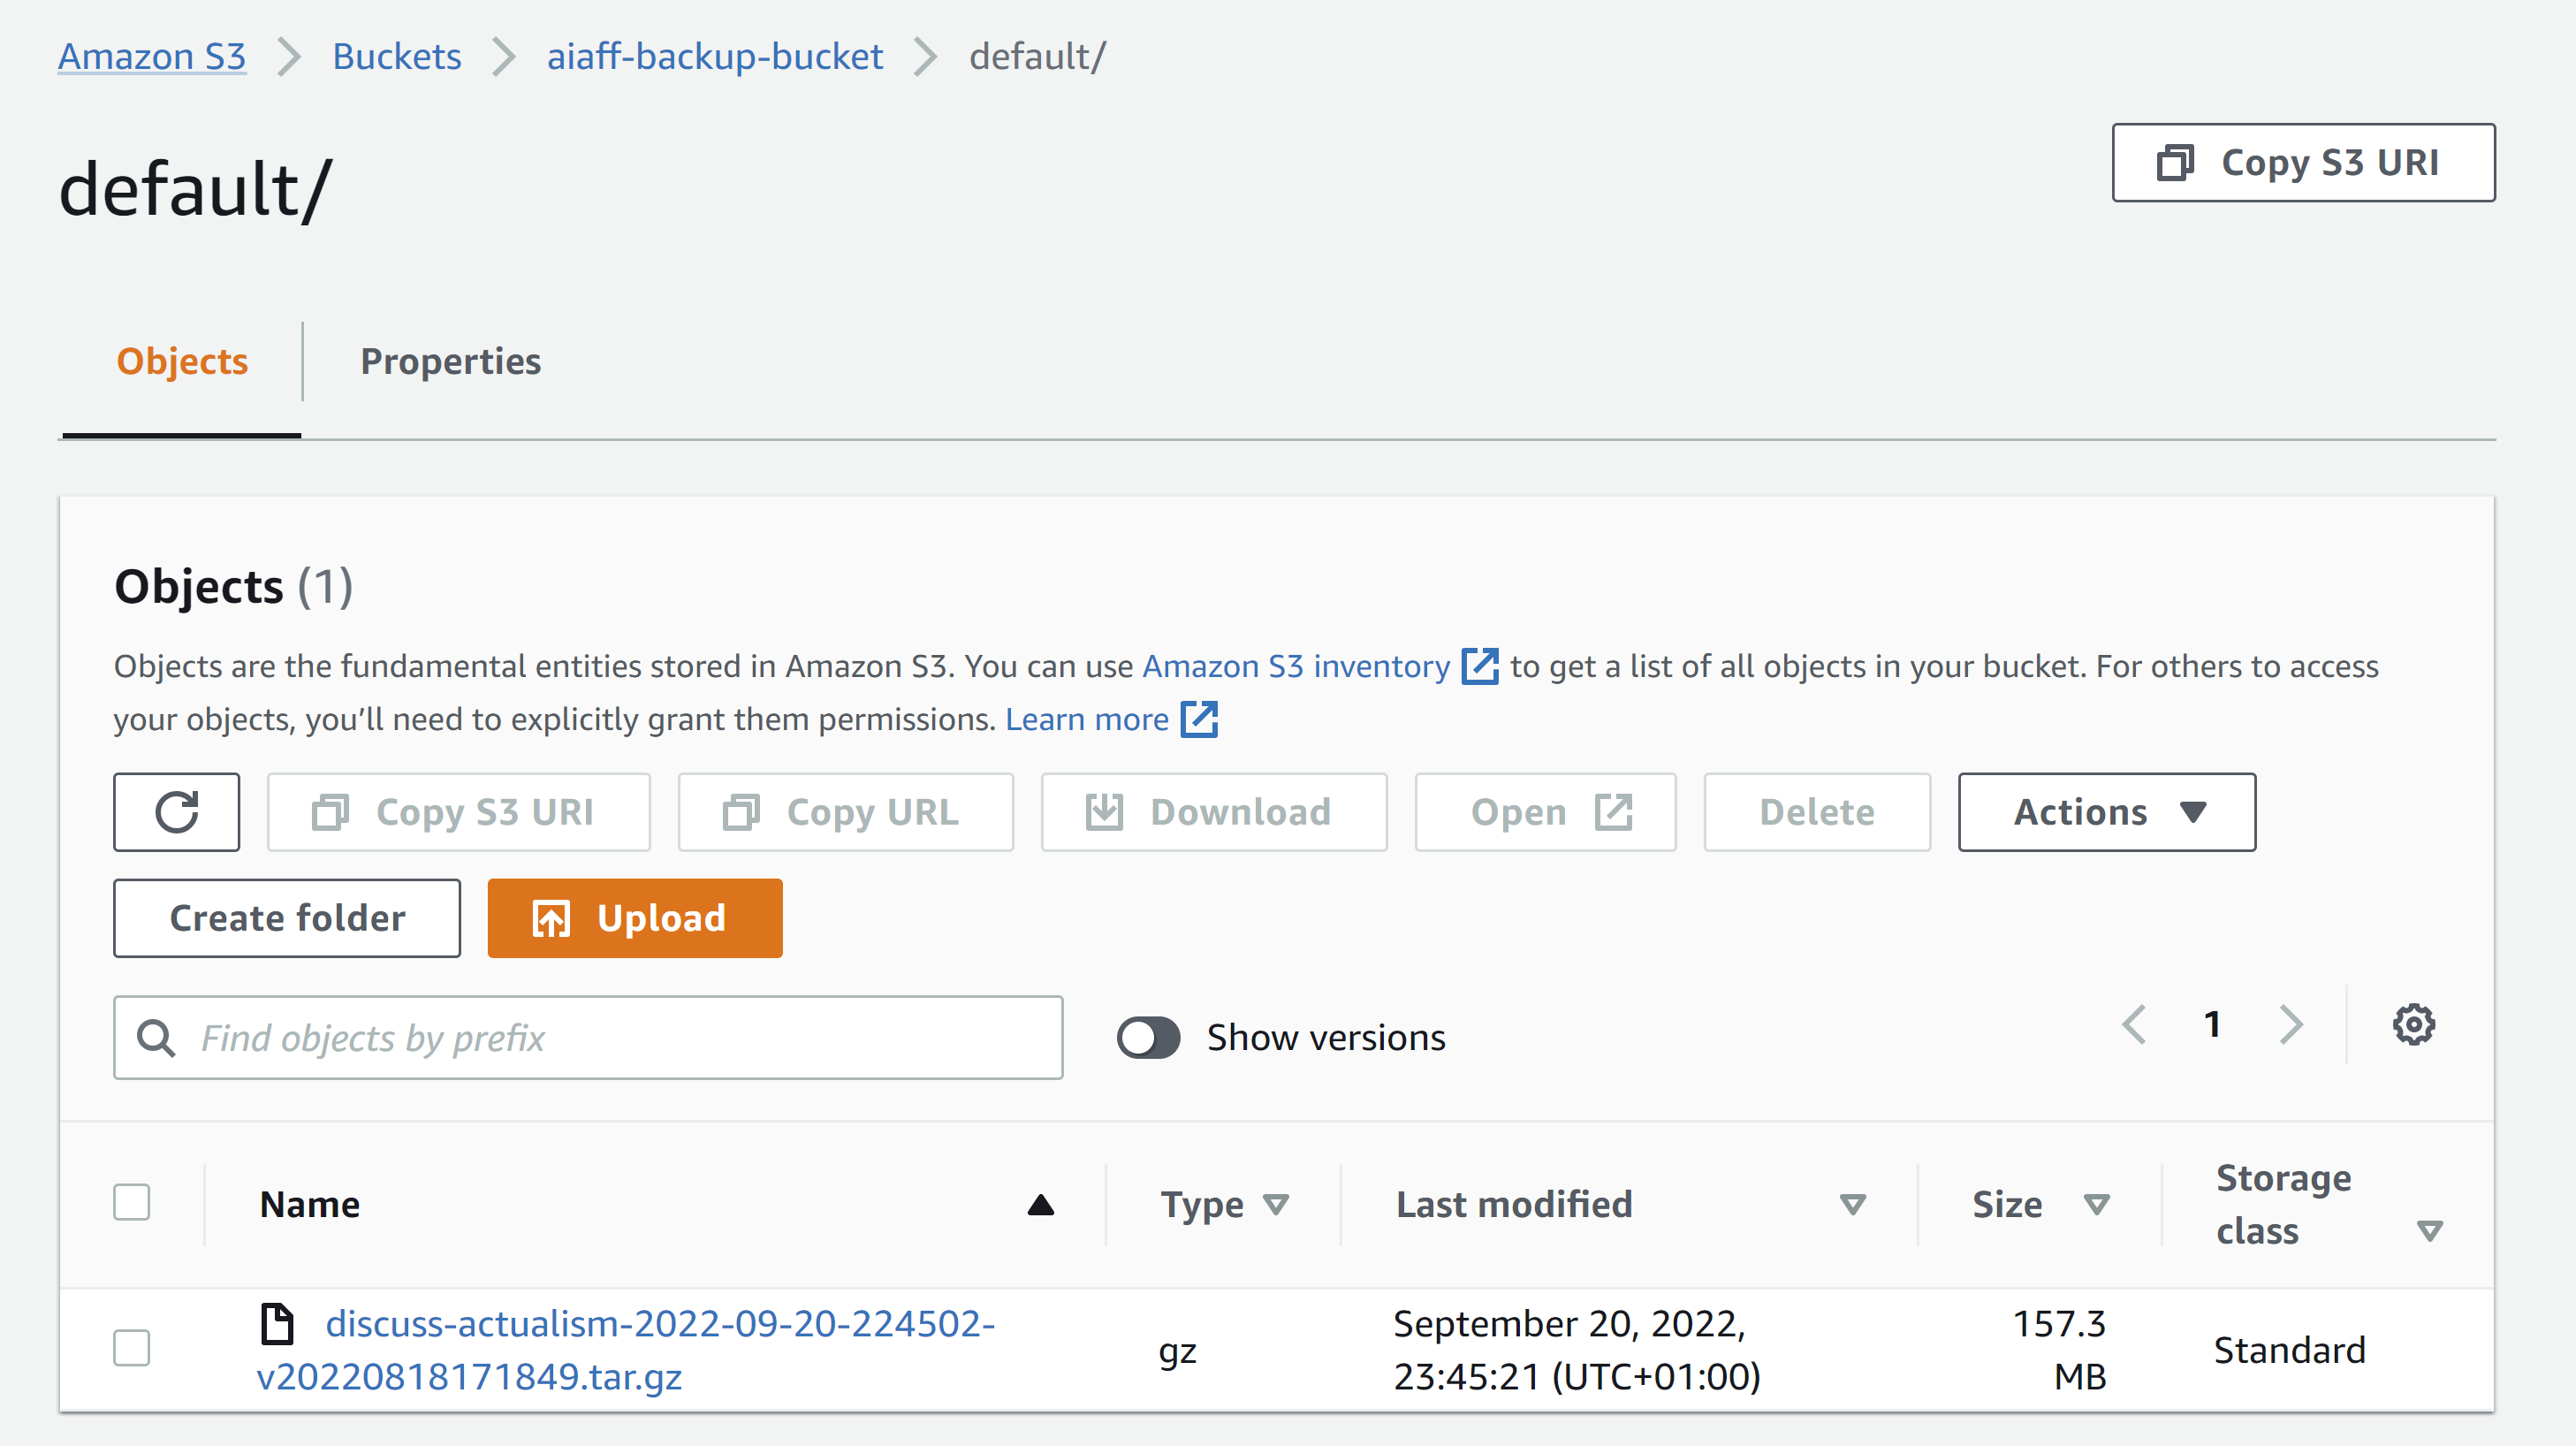Click the refresh objects icon button
This screenshot has height=1446, width=2576.
[x=176, y=811]
